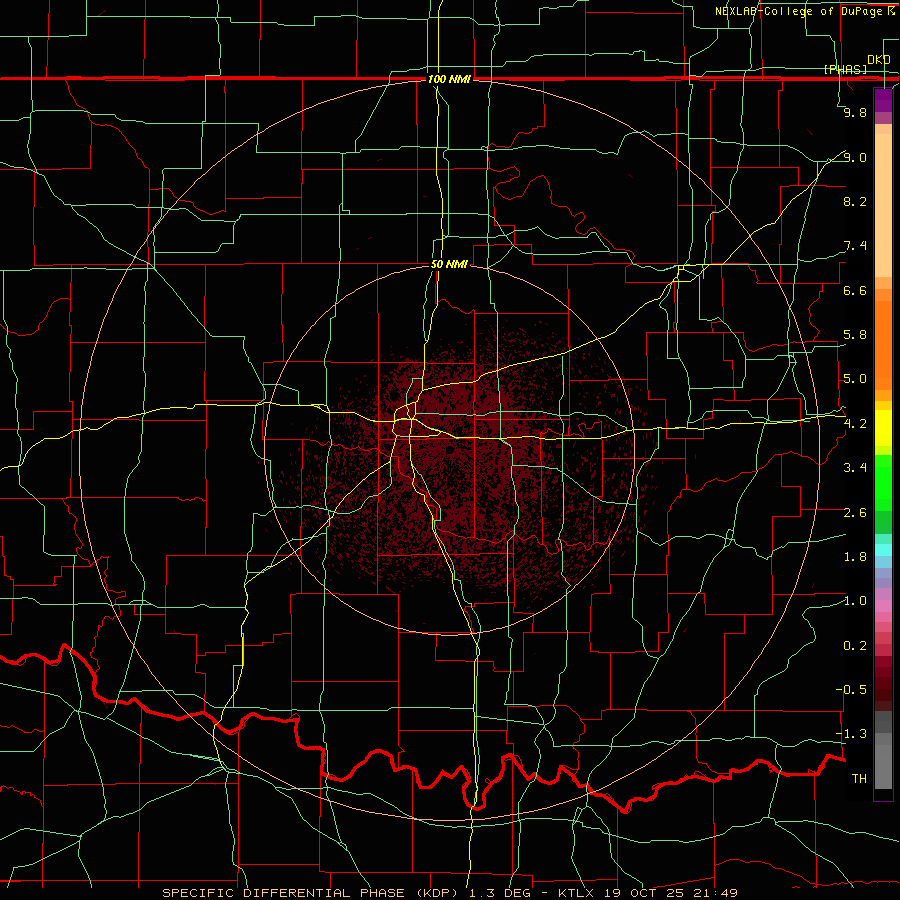Click the TH threshold legend label
This screenshot has height=900, width=900.
coord(859,779)
